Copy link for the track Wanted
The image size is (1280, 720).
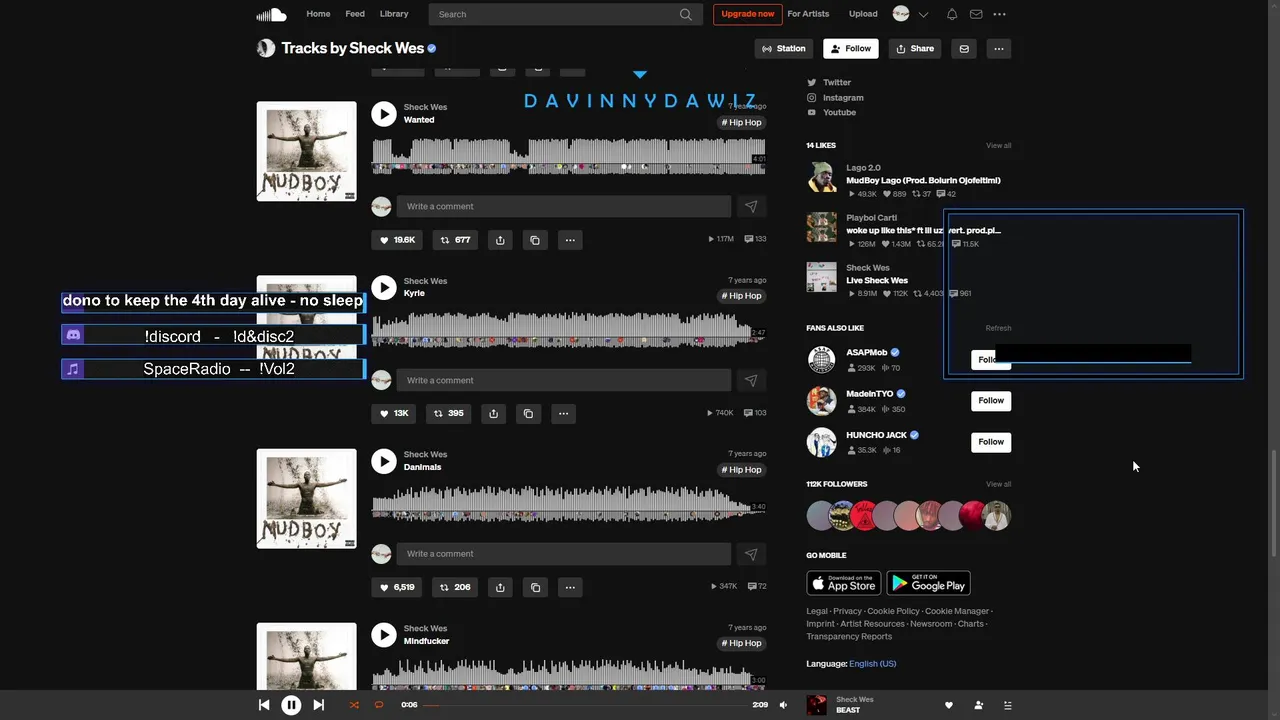(535, 240)
